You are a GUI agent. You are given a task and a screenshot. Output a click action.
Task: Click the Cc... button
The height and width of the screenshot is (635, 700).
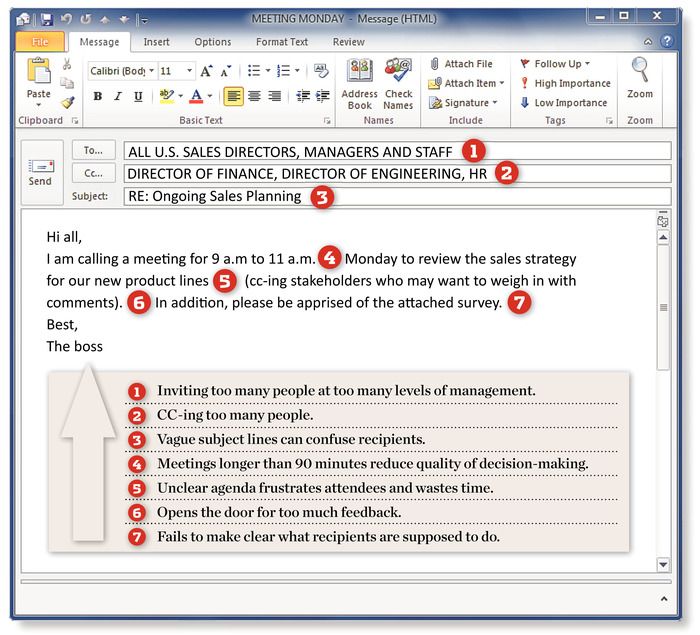point(93,173)
